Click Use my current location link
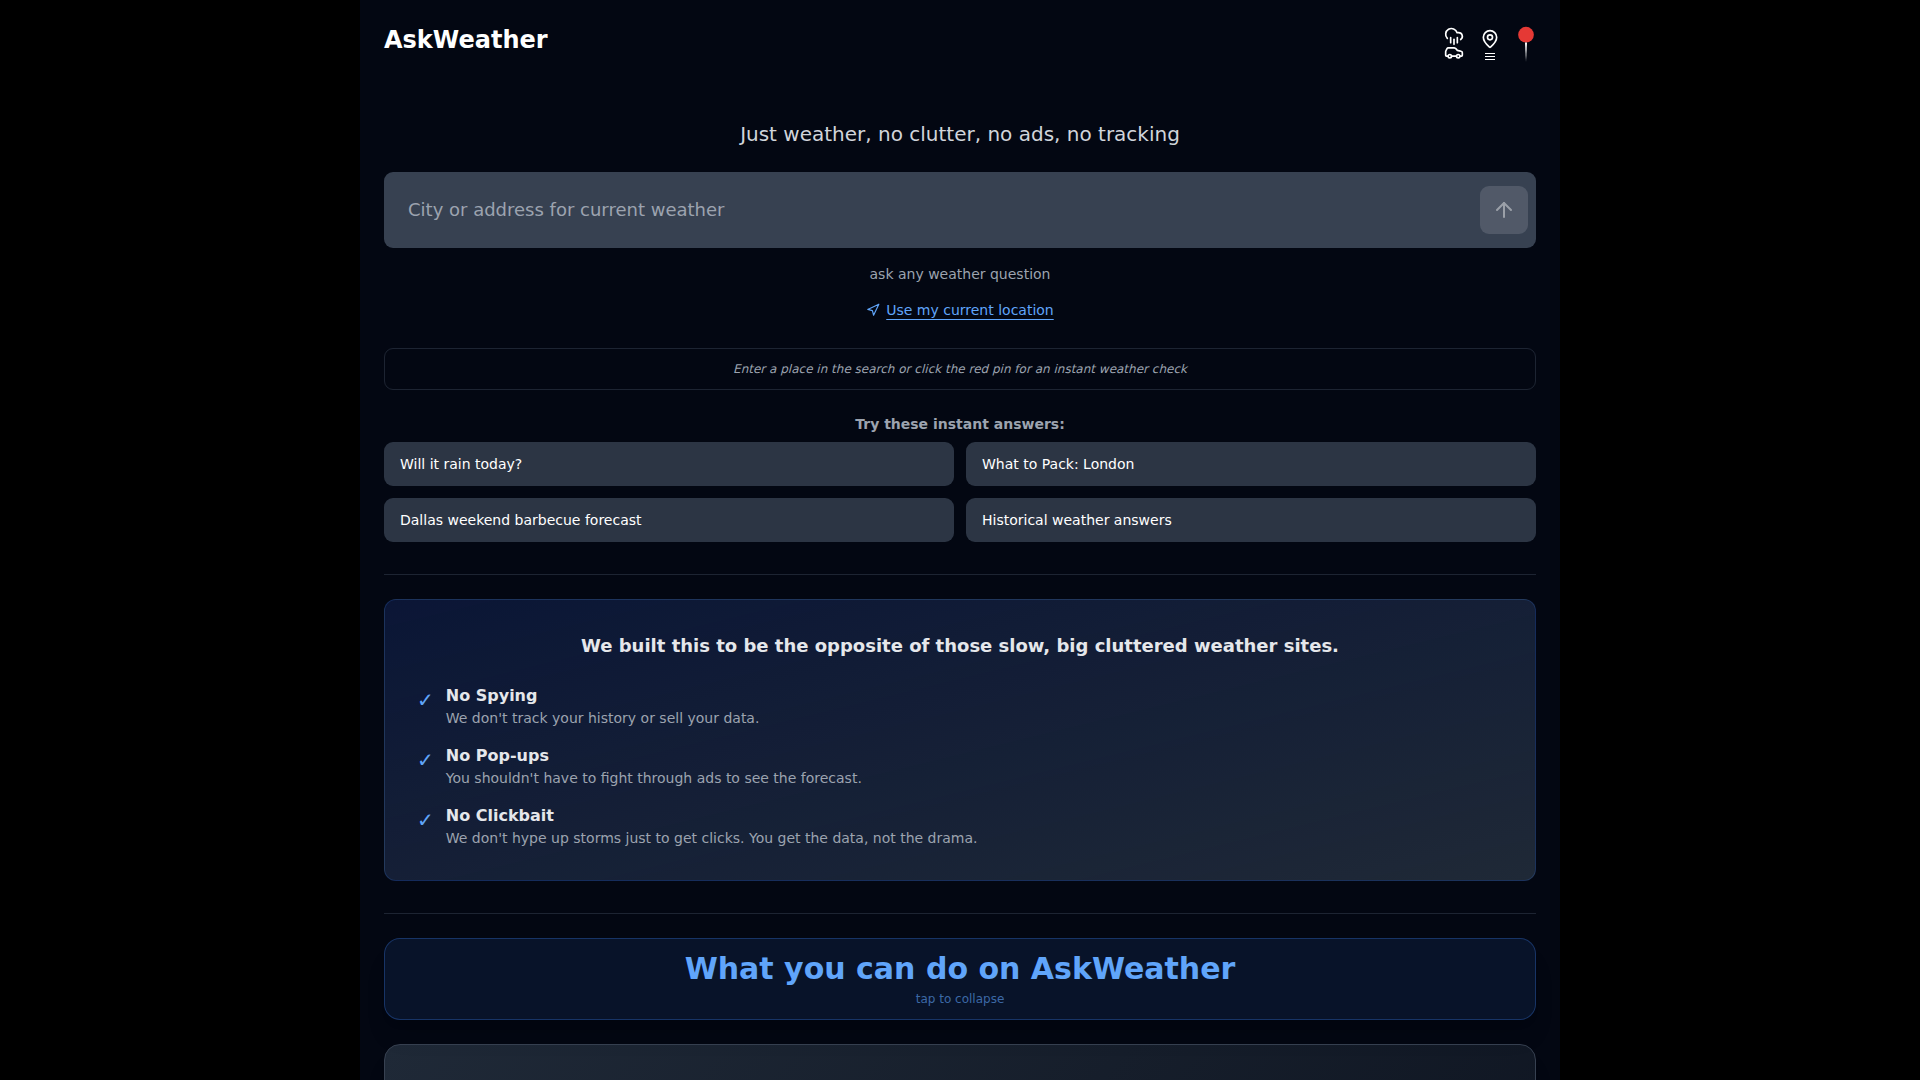This screenshot has height=1080, width=1920. (x=969, y=310)
